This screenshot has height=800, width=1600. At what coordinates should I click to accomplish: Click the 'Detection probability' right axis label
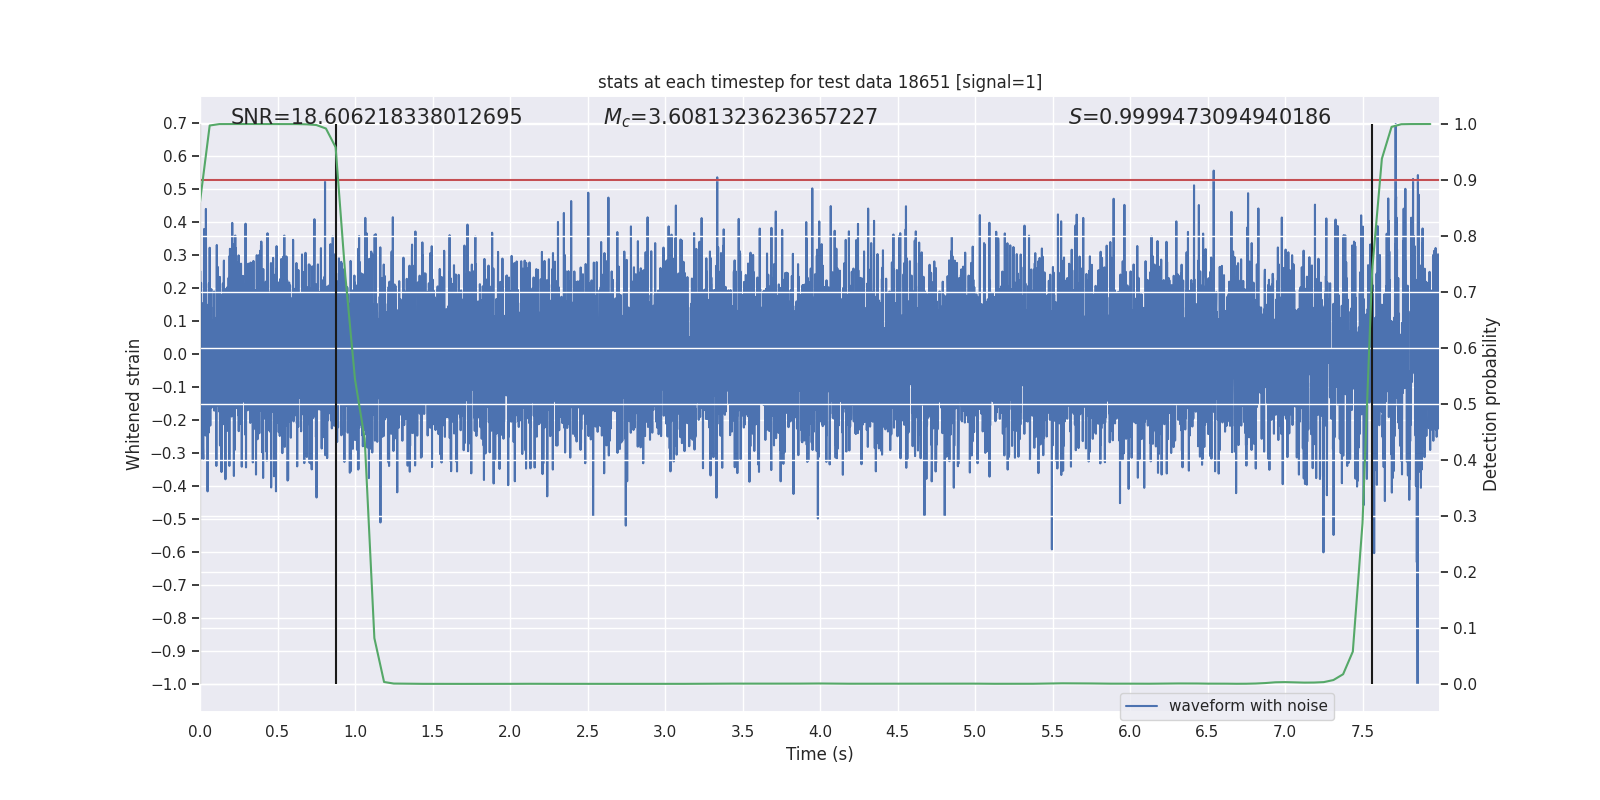(x=1491, y=404)
